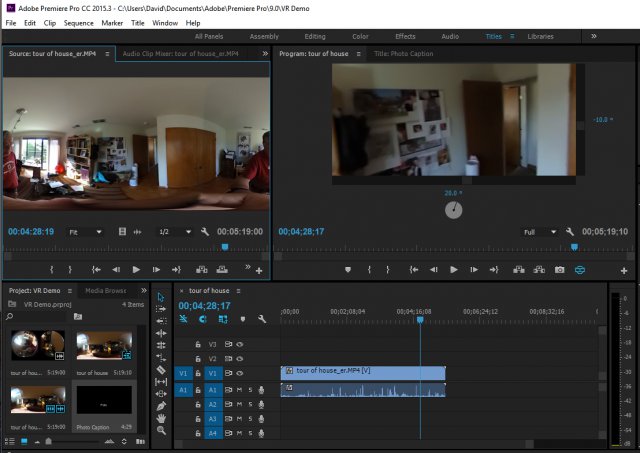Open the File menu

(x=11, y=23)
